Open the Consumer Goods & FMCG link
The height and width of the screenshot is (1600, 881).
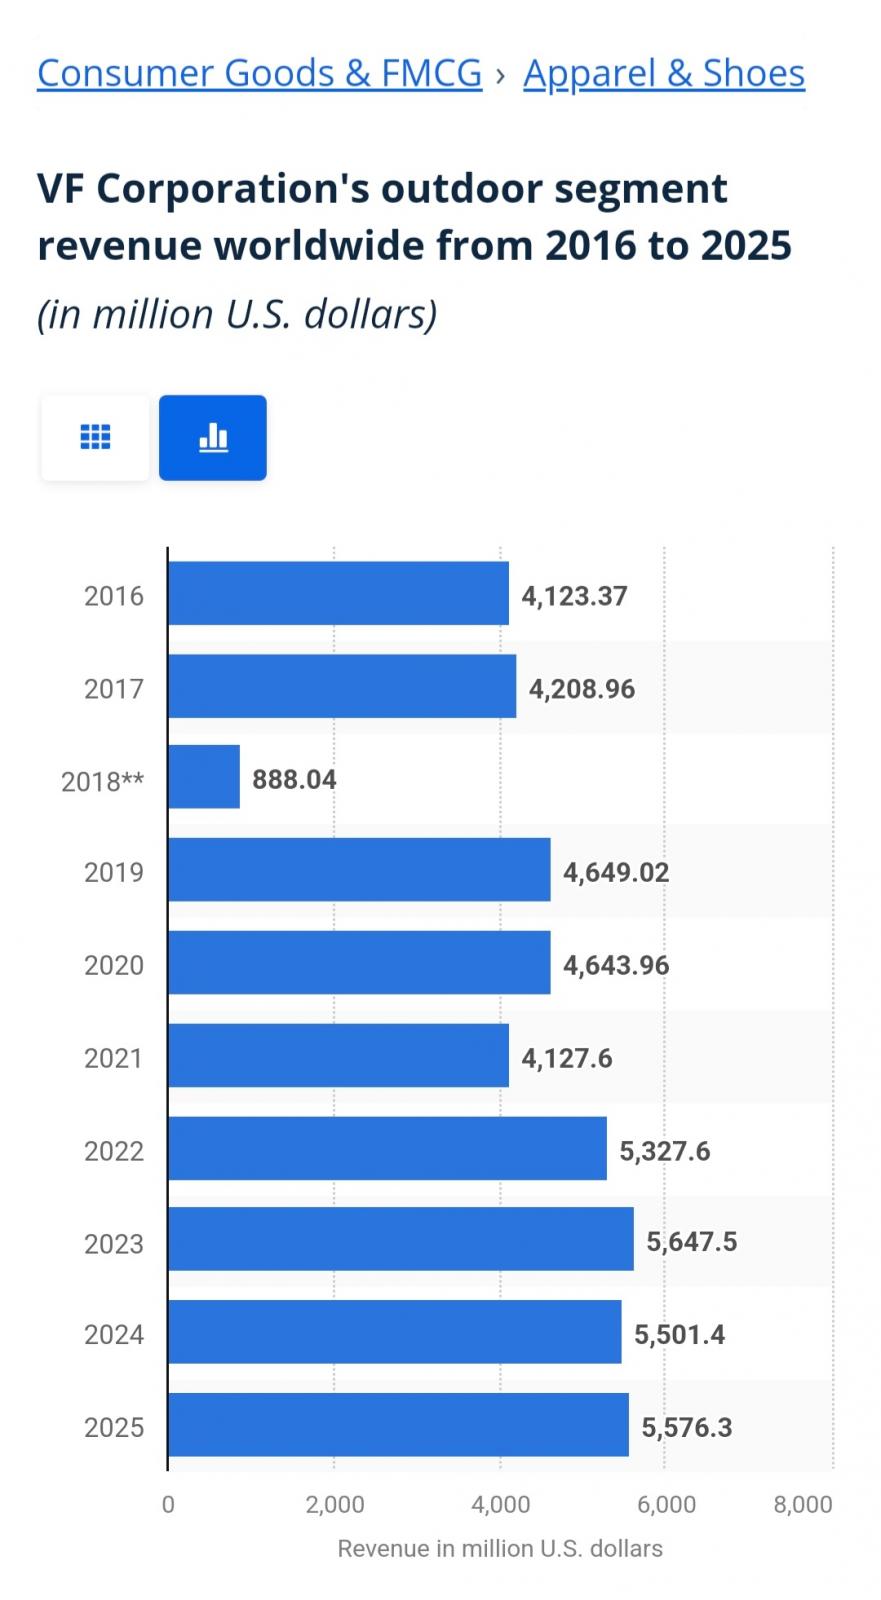point(260,73)
